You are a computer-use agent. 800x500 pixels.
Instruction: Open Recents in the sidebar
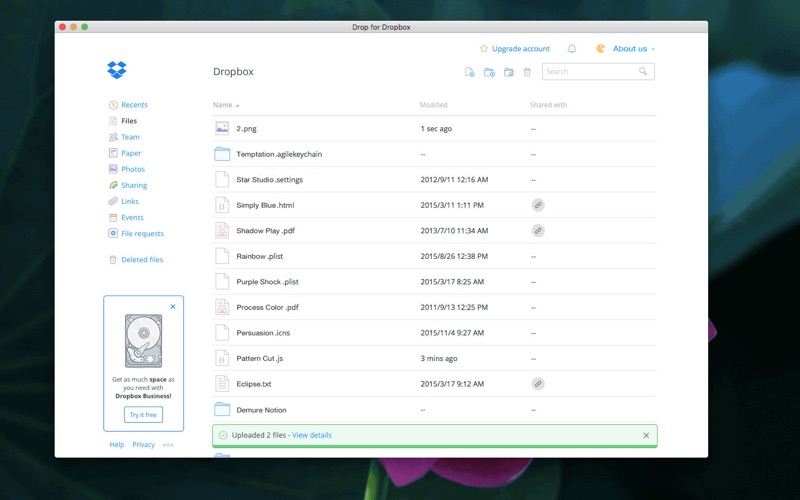point(134,105)
